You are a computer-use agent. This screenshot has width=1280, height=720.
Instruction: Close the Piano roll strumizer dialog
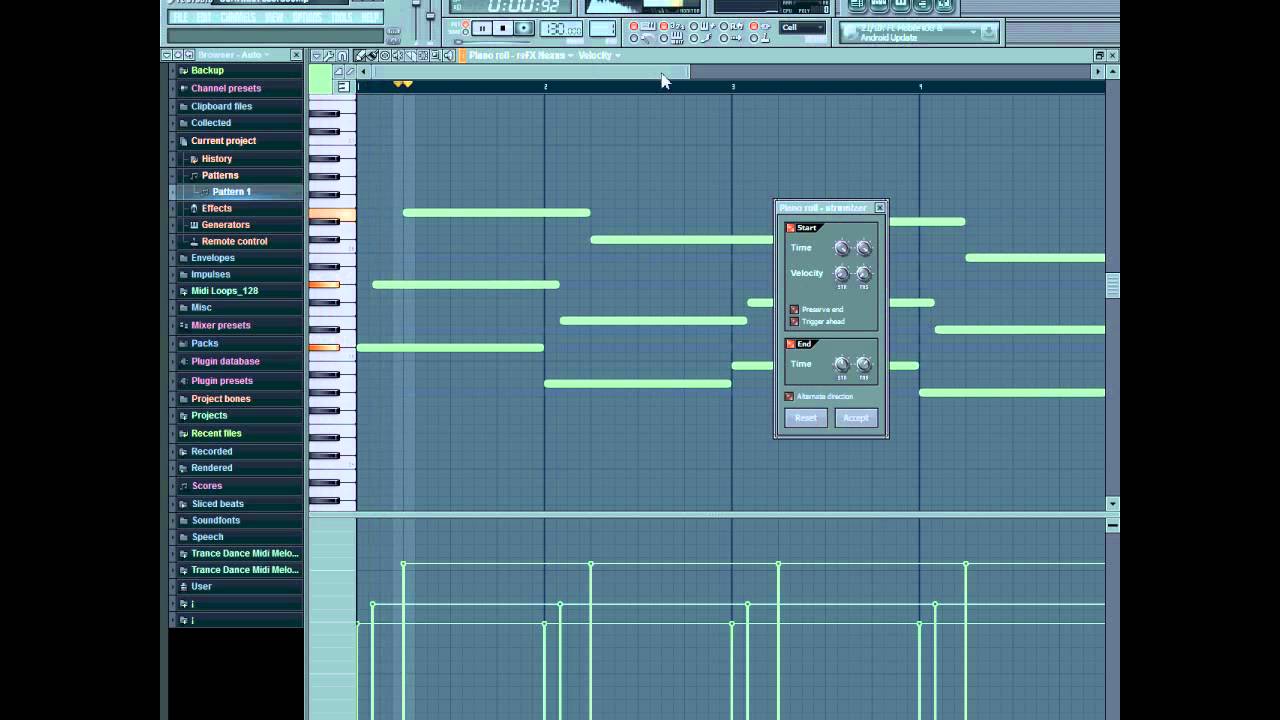(880, 208)
